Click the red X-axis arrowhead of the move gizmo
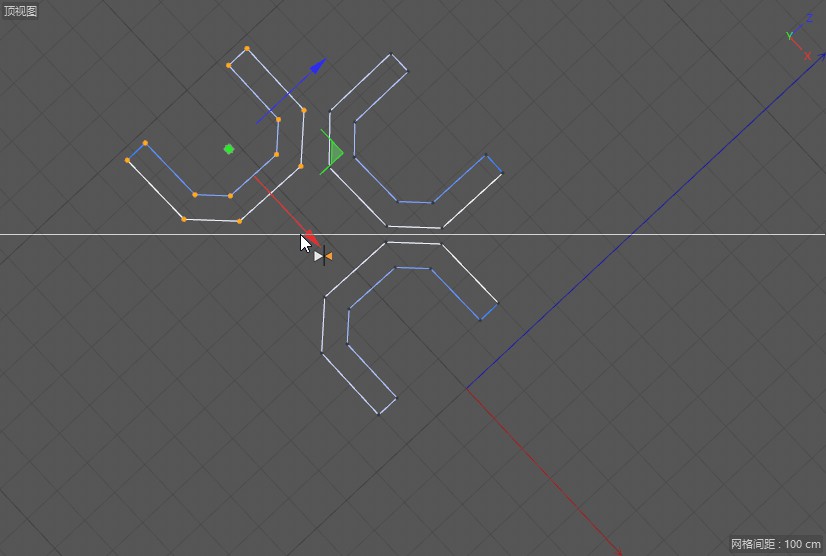 tap(312, 239)
